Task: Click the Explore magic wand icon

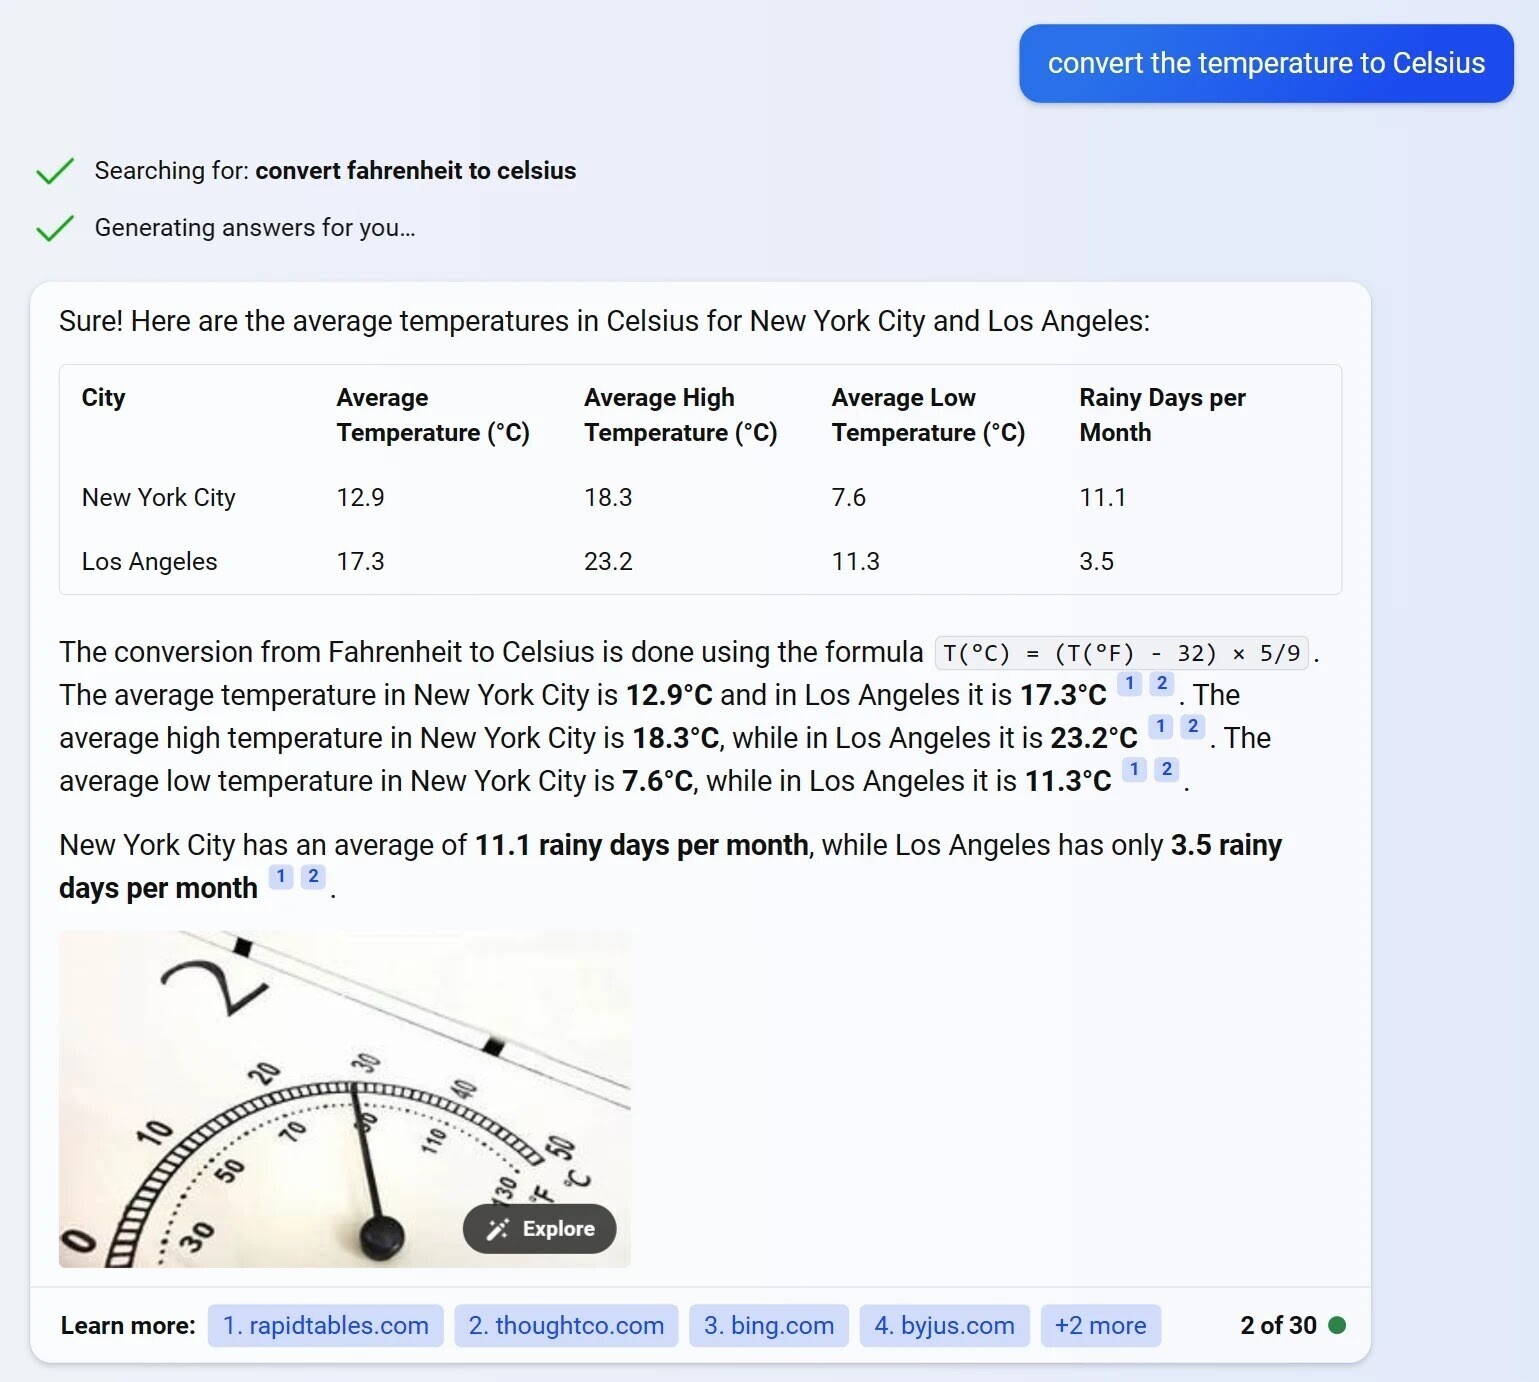Action: pos(497,1229)
